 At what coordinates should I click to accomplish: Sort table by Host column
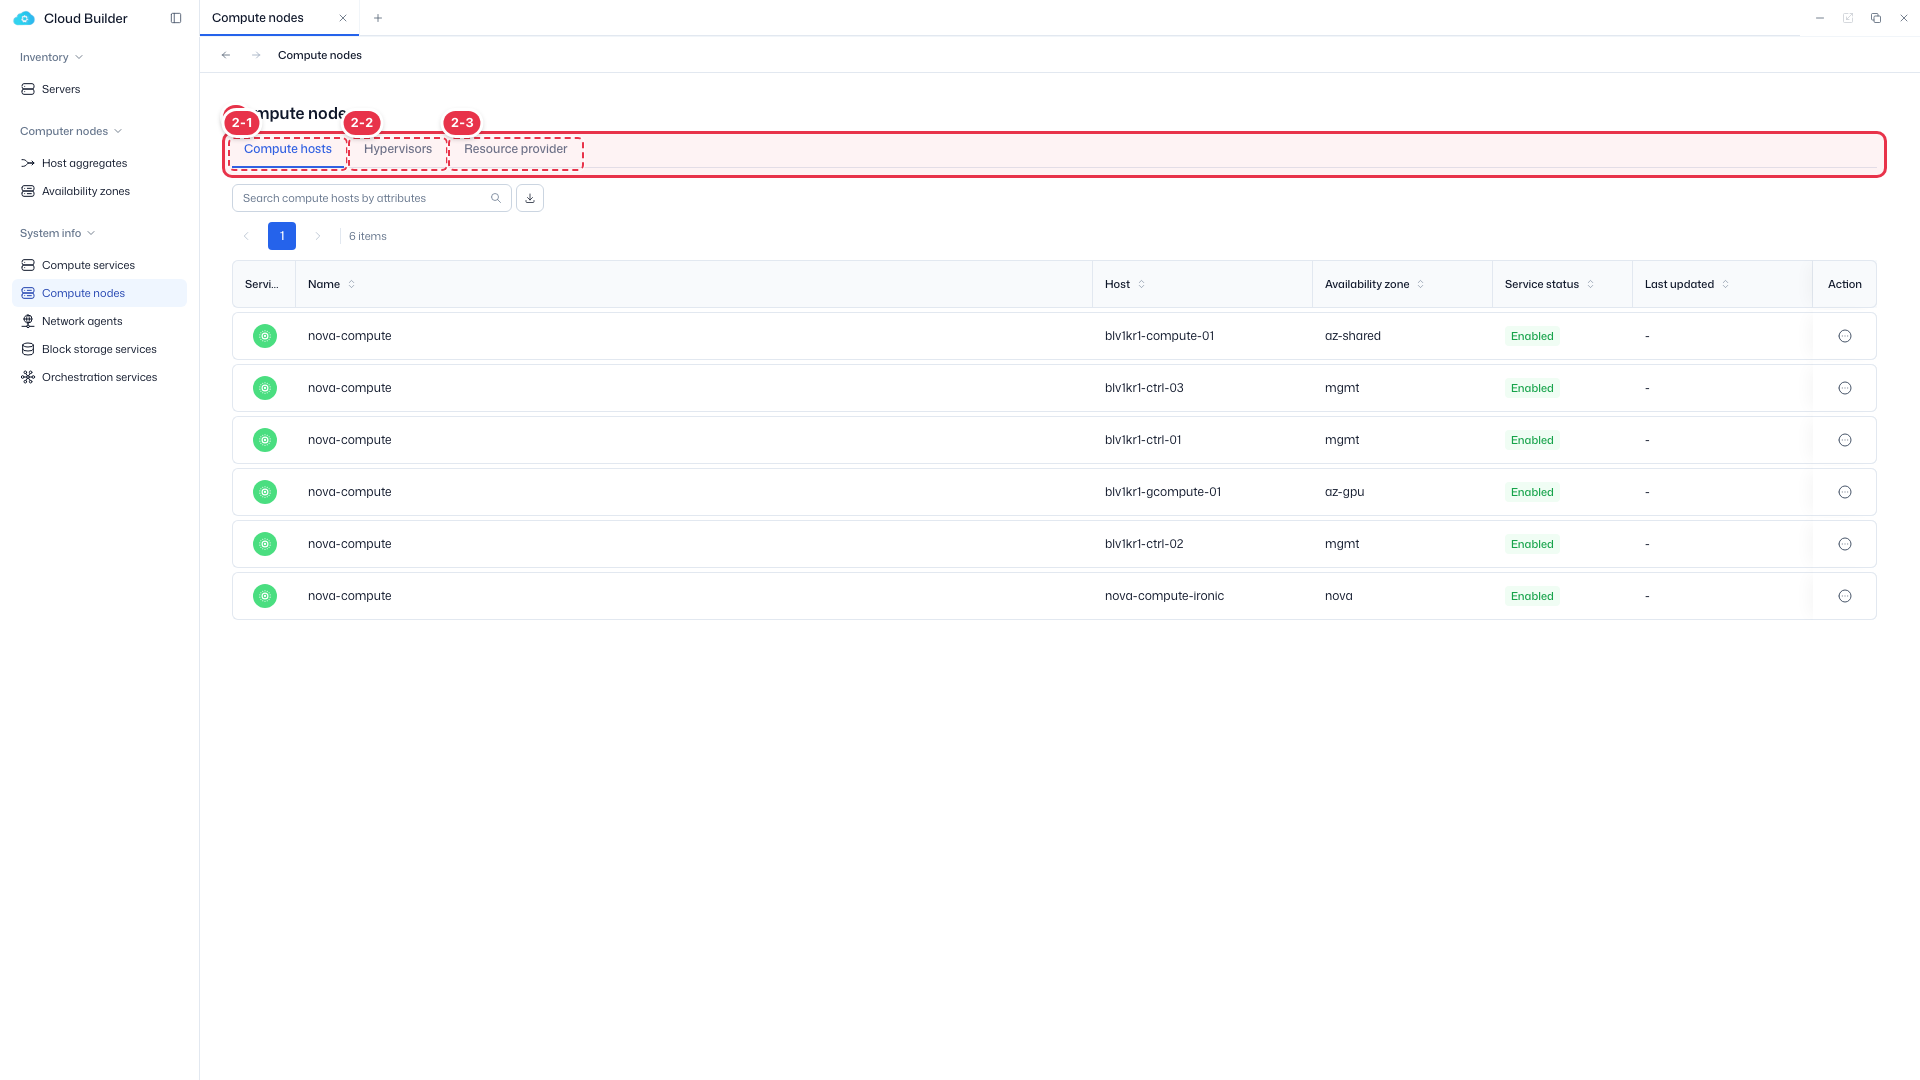tap(1142, 284)
